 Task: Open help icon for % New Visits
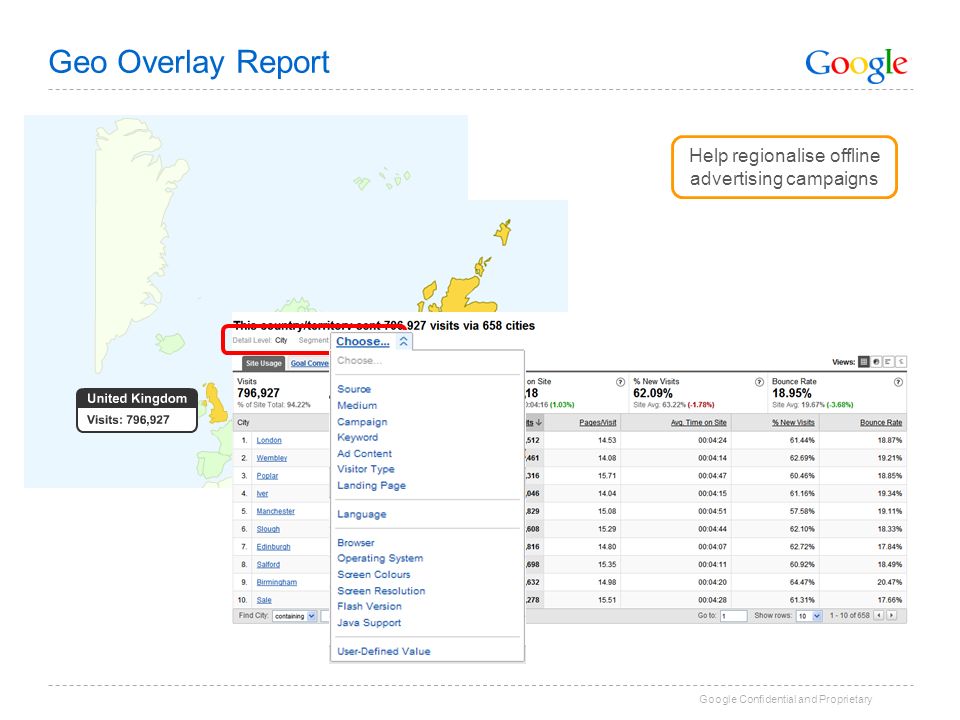coord(759,381)
